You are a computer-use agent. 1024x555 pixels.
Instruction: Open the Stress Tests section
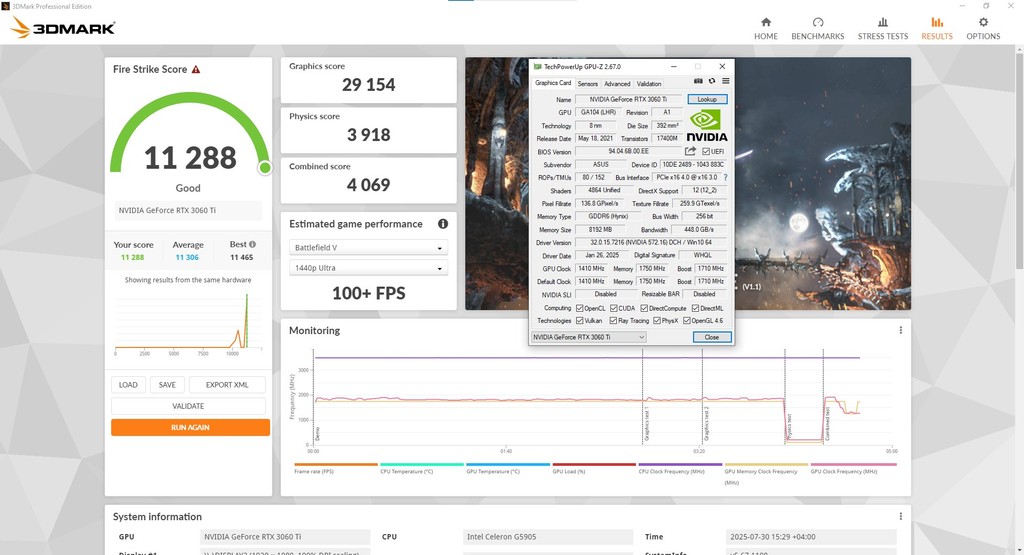(x=883, y=29)
